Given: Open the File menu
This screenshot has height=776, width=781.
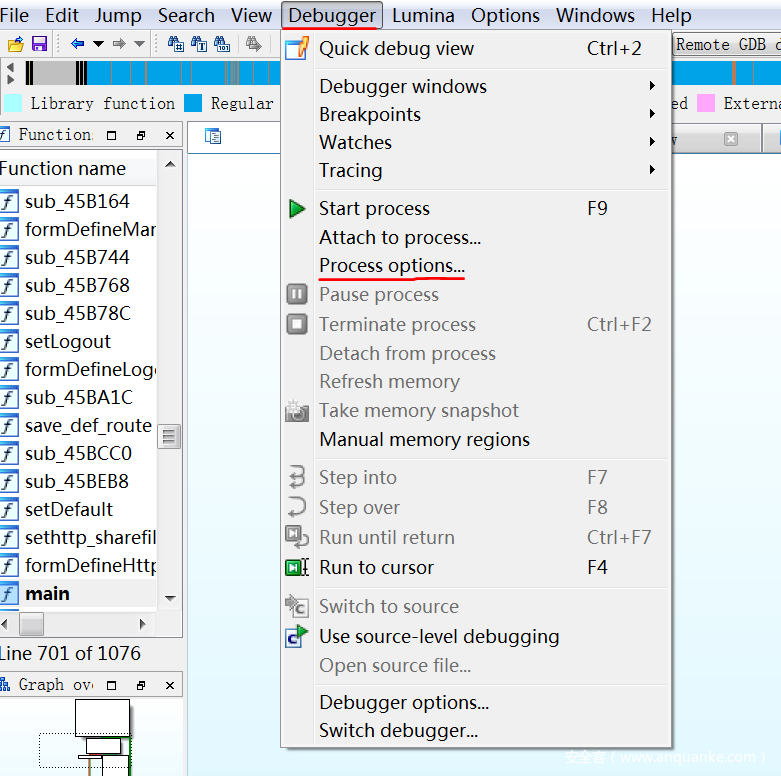Looking at the screenshot, I should point(14,15).
